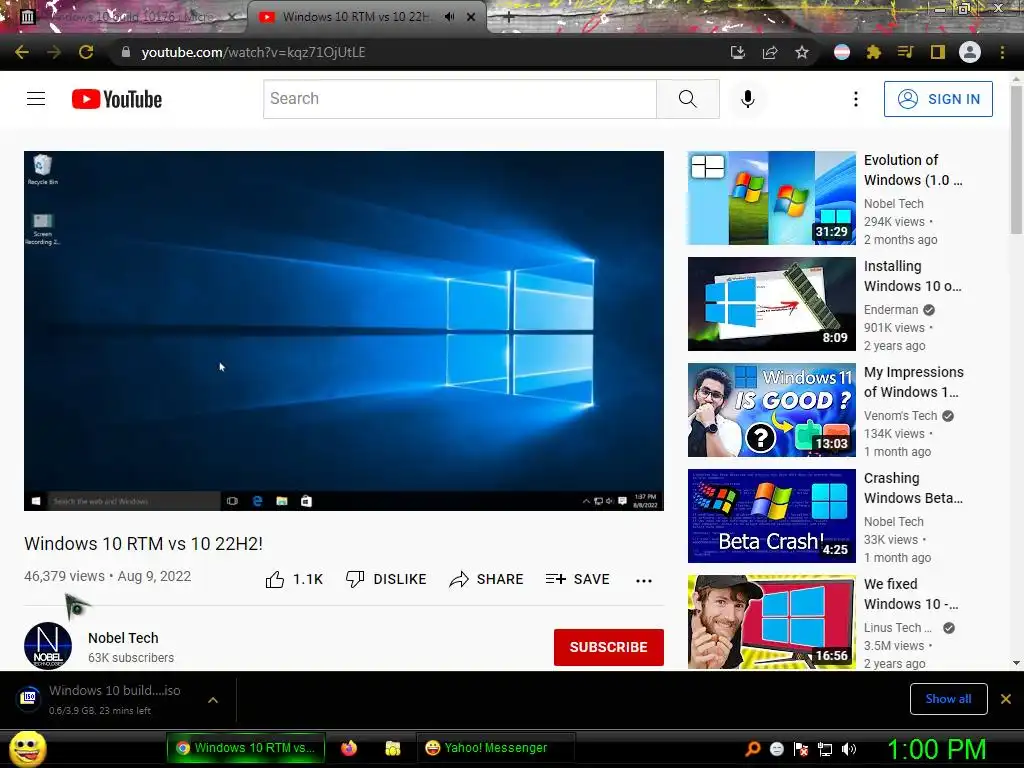Click SHARE below the video
Screen dimensions: 1024x768
(x=487, y=579)
